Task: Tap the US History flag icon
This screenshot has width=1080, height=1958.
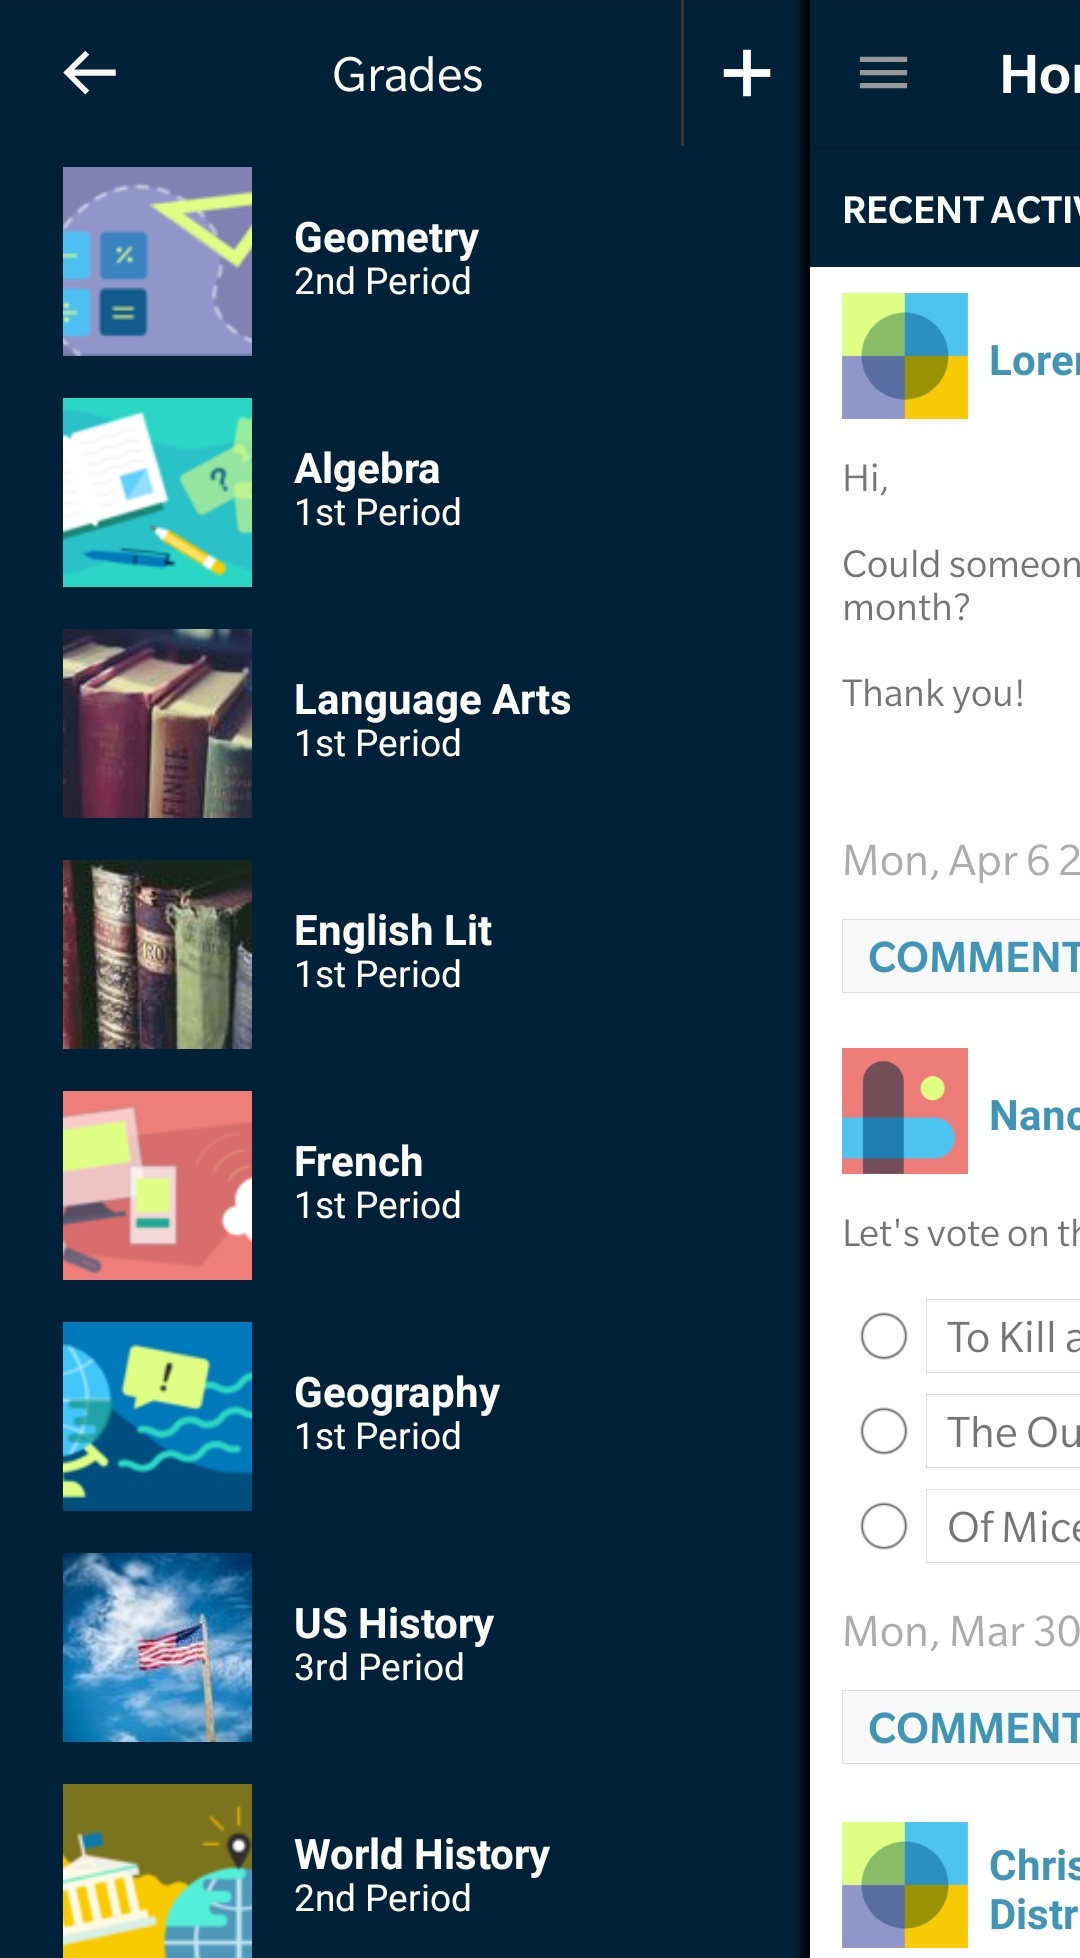Action: [157, 1647]
